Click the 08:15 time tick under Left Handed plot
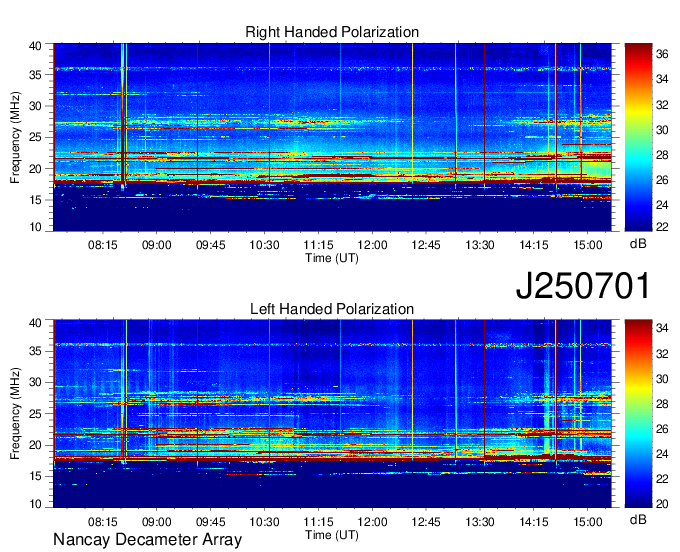Viewport: 680px width, 552px height. (103, 522)
